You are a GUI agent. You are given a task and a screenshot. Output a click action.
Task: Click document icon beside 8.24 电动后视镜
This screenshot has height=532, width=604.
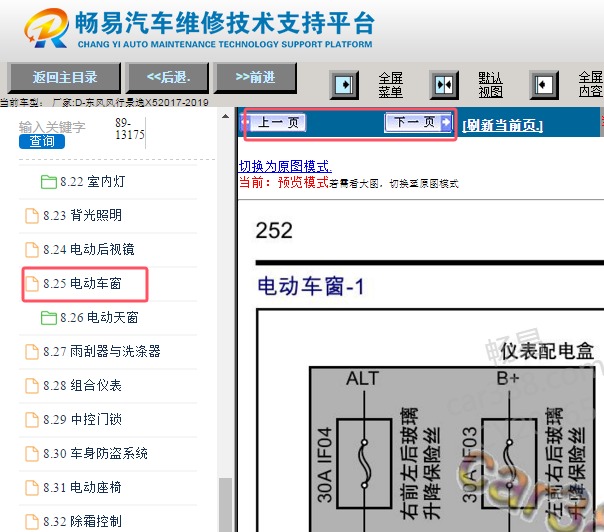pos(32,250)
